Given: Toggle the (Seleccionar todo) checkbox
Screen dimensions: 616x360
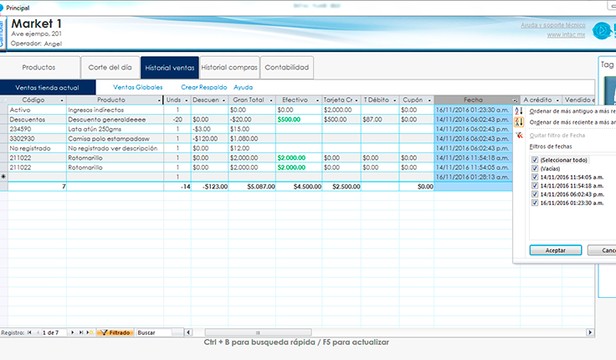Looking at the screenshot, I should [x=534, y=160].
